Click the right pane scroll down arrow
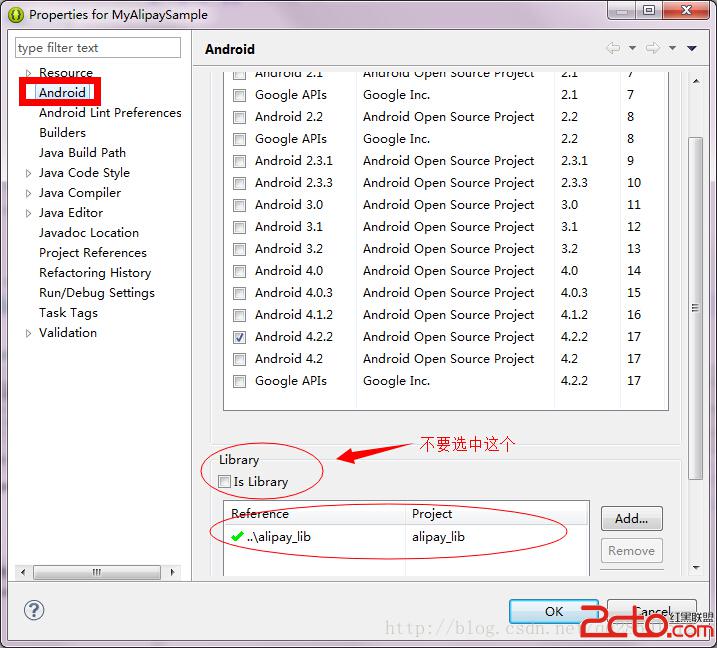Viewport: 717px width, 648px height. pyautogui.click(x=696, y=568)
